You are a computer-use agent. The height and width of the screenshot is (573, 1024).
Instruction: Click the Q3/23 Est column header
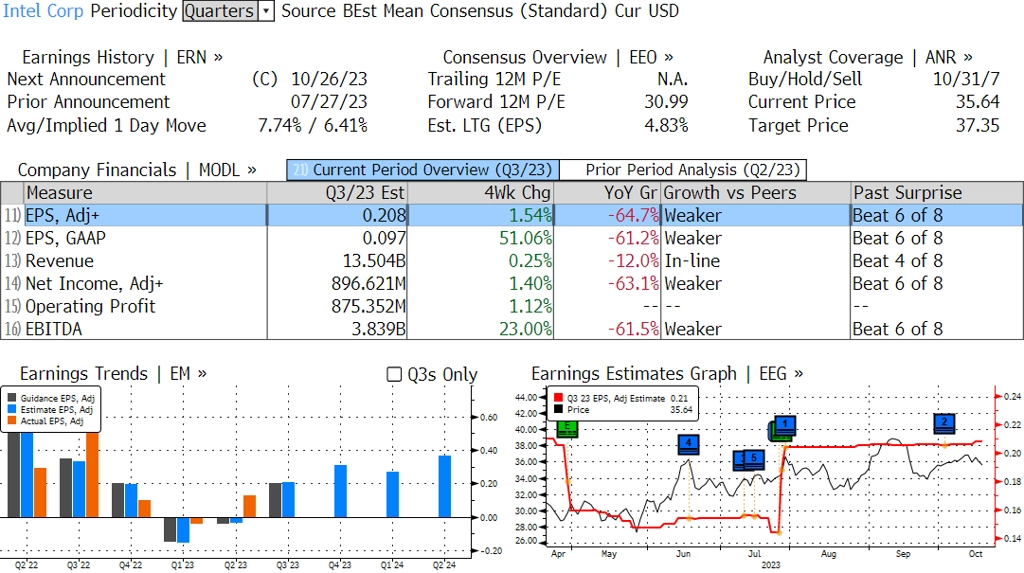tap(337, 193)
